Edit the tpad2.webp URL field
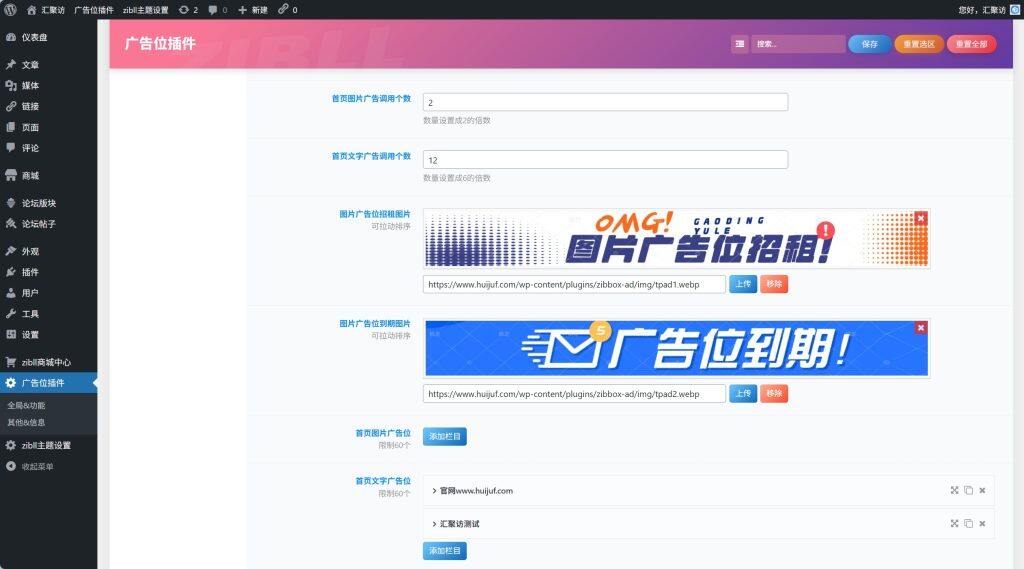Screen dimensions: 1024x569 click(574, 394)
